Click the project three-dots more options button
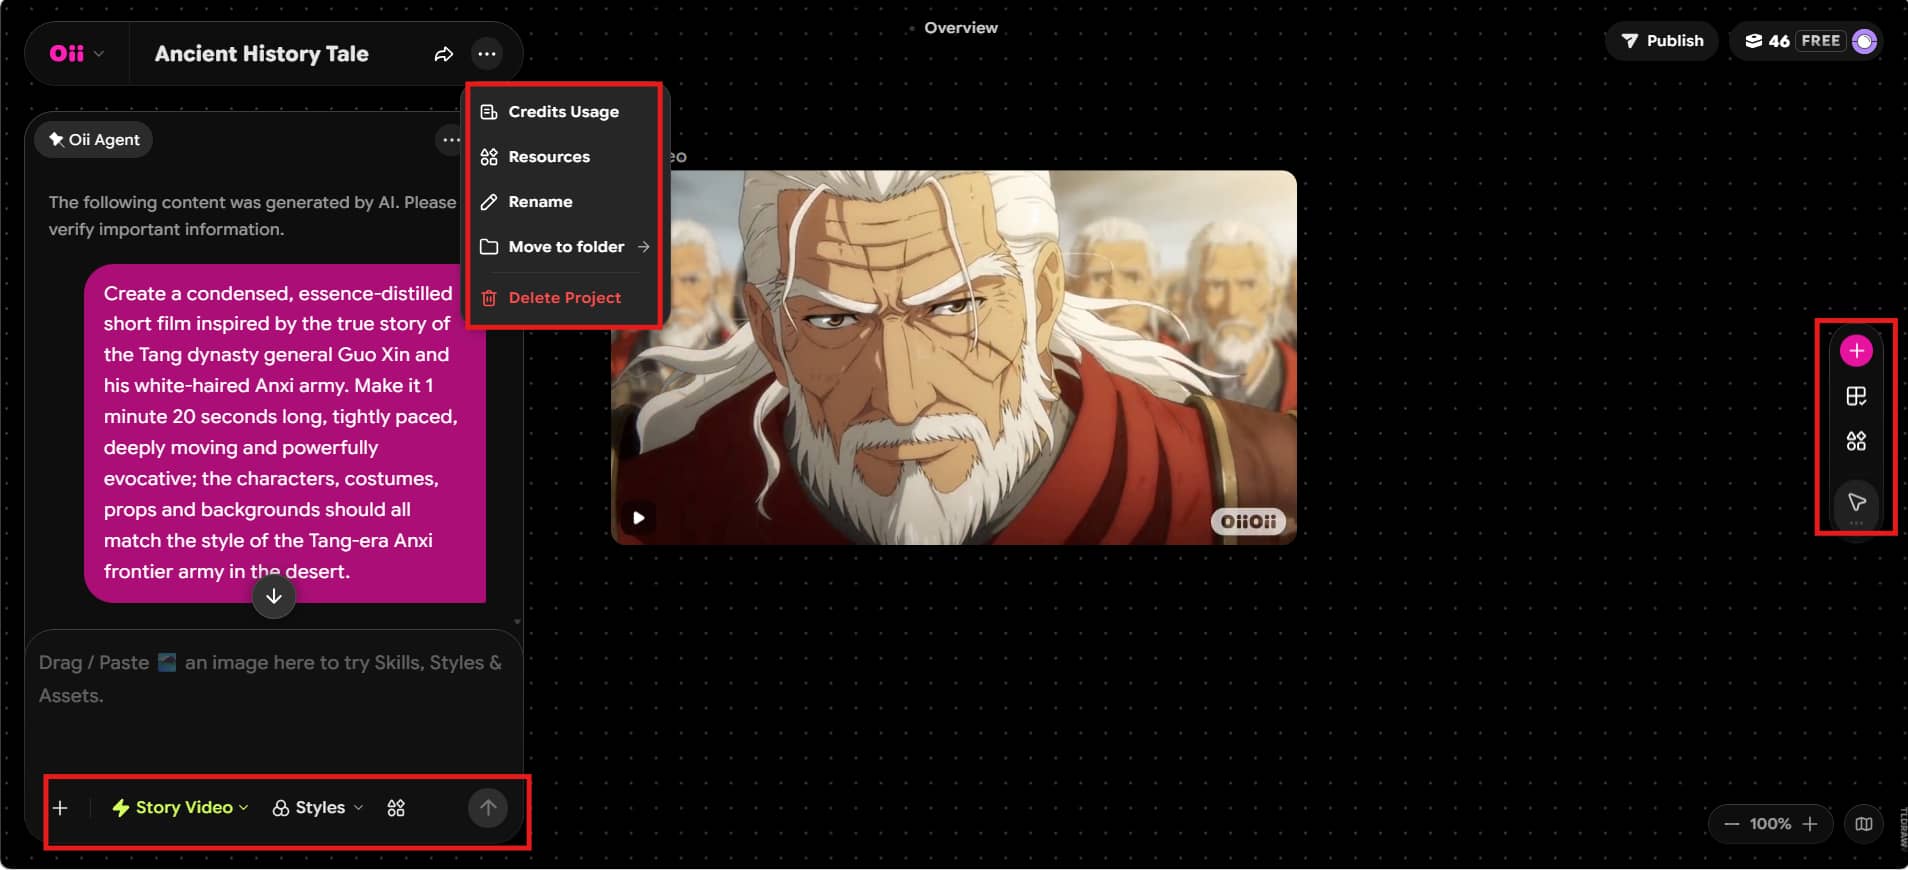The image size is (1908, 870). (x=487, y=54)
